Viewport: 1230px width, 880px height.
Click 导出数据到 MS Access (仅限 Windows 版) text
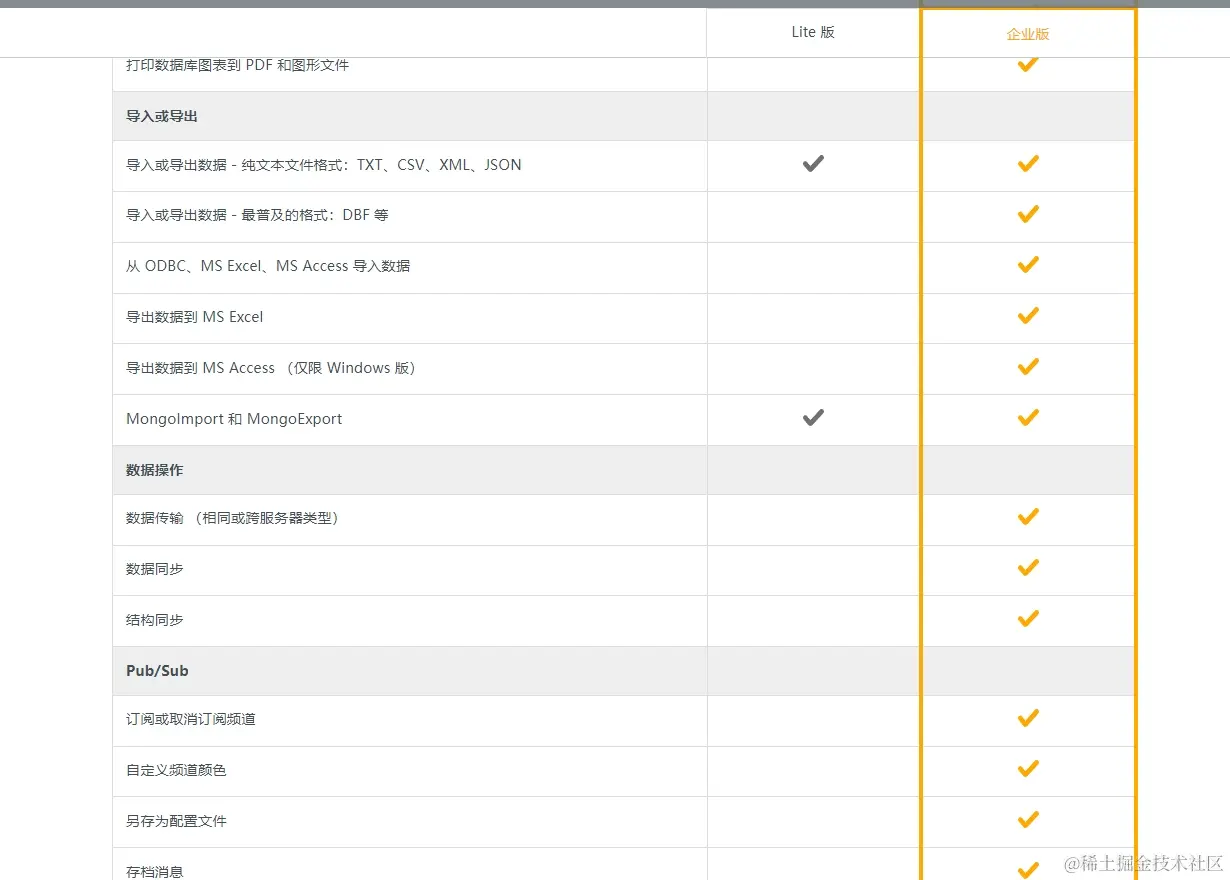[x=271, y=368]
